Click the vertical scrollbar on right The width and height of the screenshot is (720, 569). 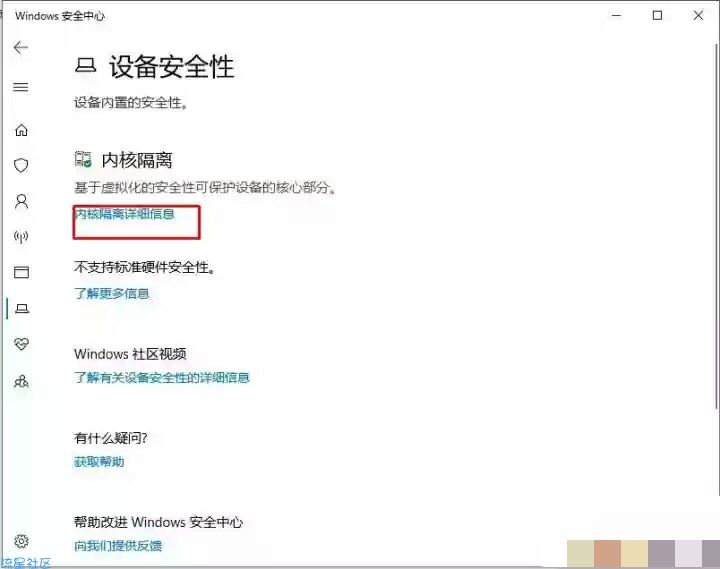tap(716, 225)
